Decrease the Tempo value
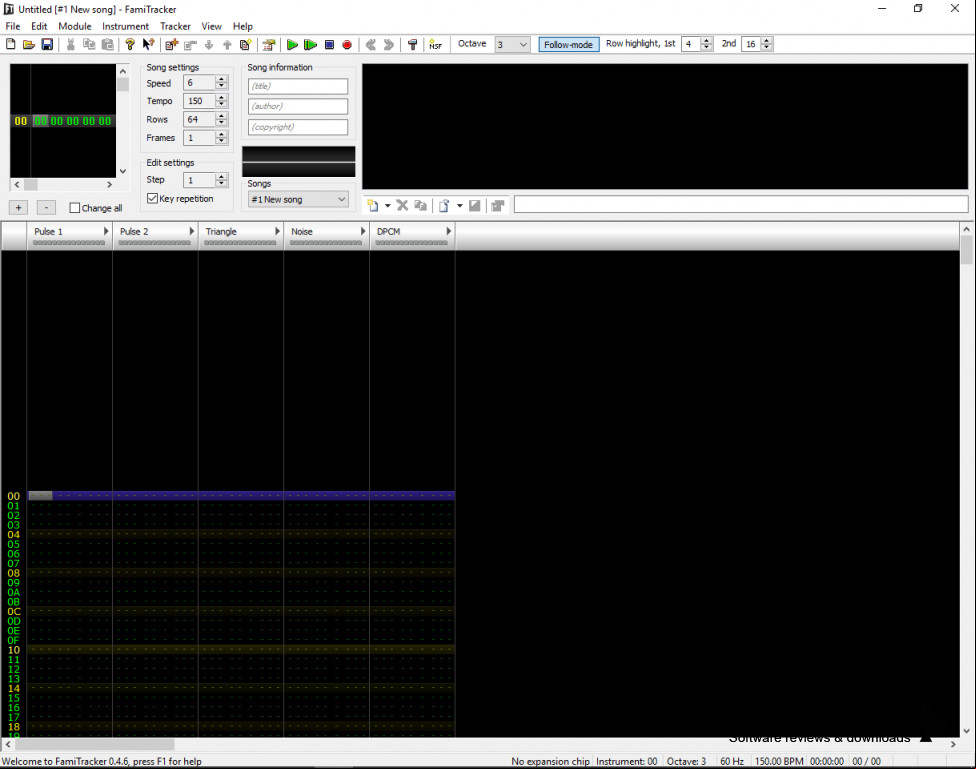Image resolution: width=976 pixels, height=769 pixels. [x=222, y=104]
